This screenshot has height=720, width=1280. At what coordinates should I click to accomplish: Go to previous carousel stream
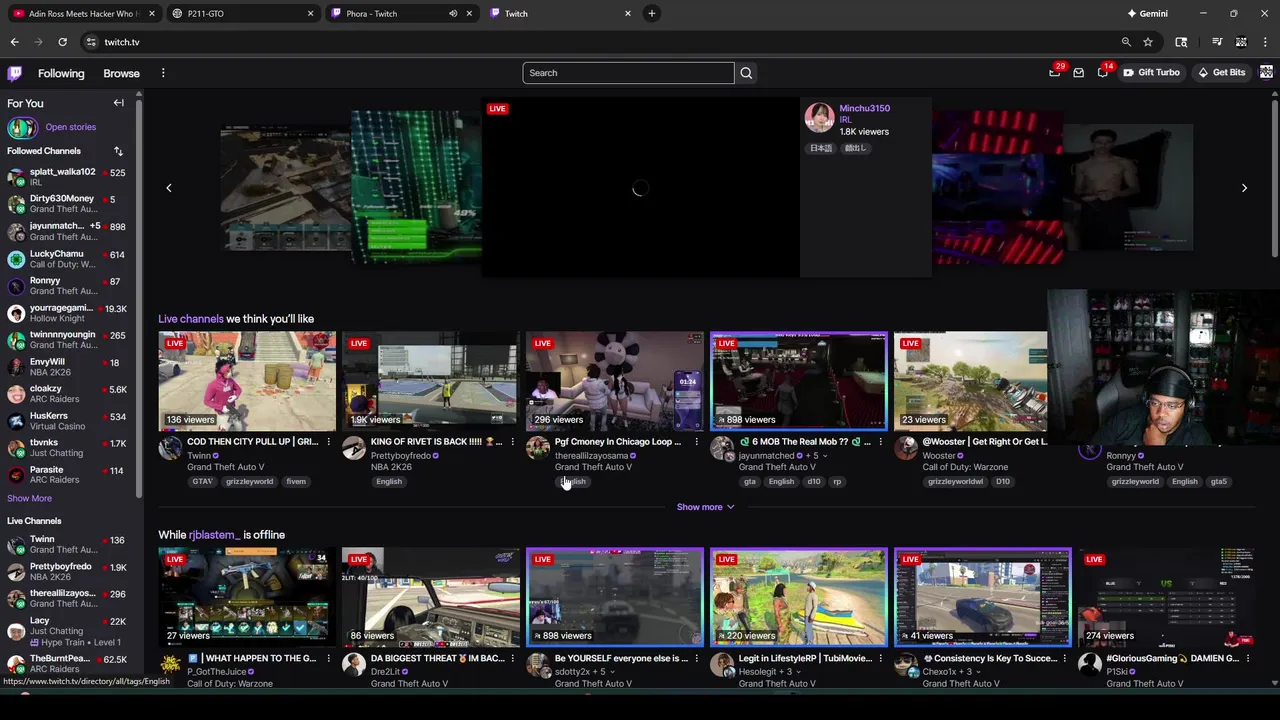[x=169, y=188]
